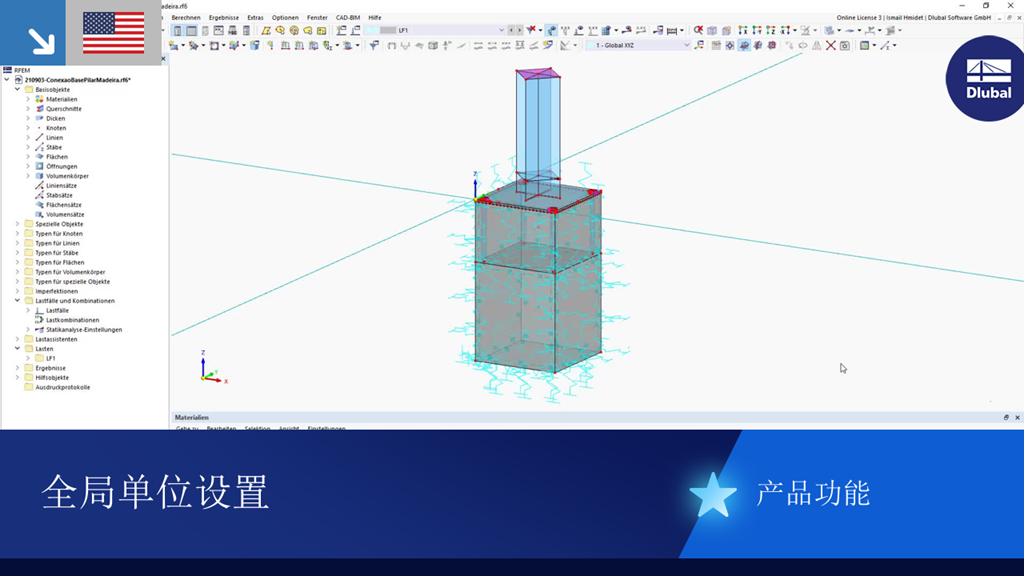Expand the Materialien node
The height and width of the screenshot is (576, 1024).
[28, 99]
